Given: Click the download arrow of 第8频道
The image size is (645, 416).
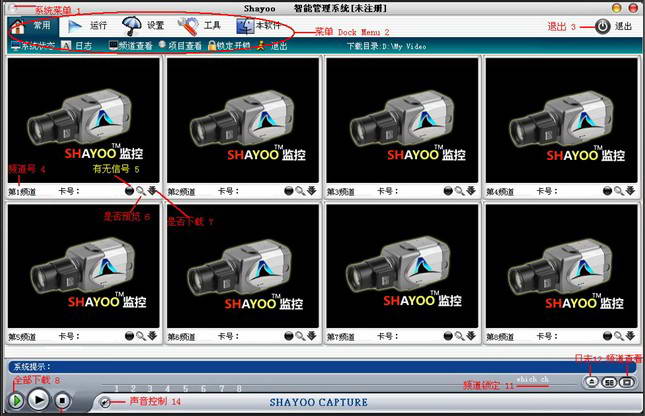Looking at the screenshot, I should 630,336.
